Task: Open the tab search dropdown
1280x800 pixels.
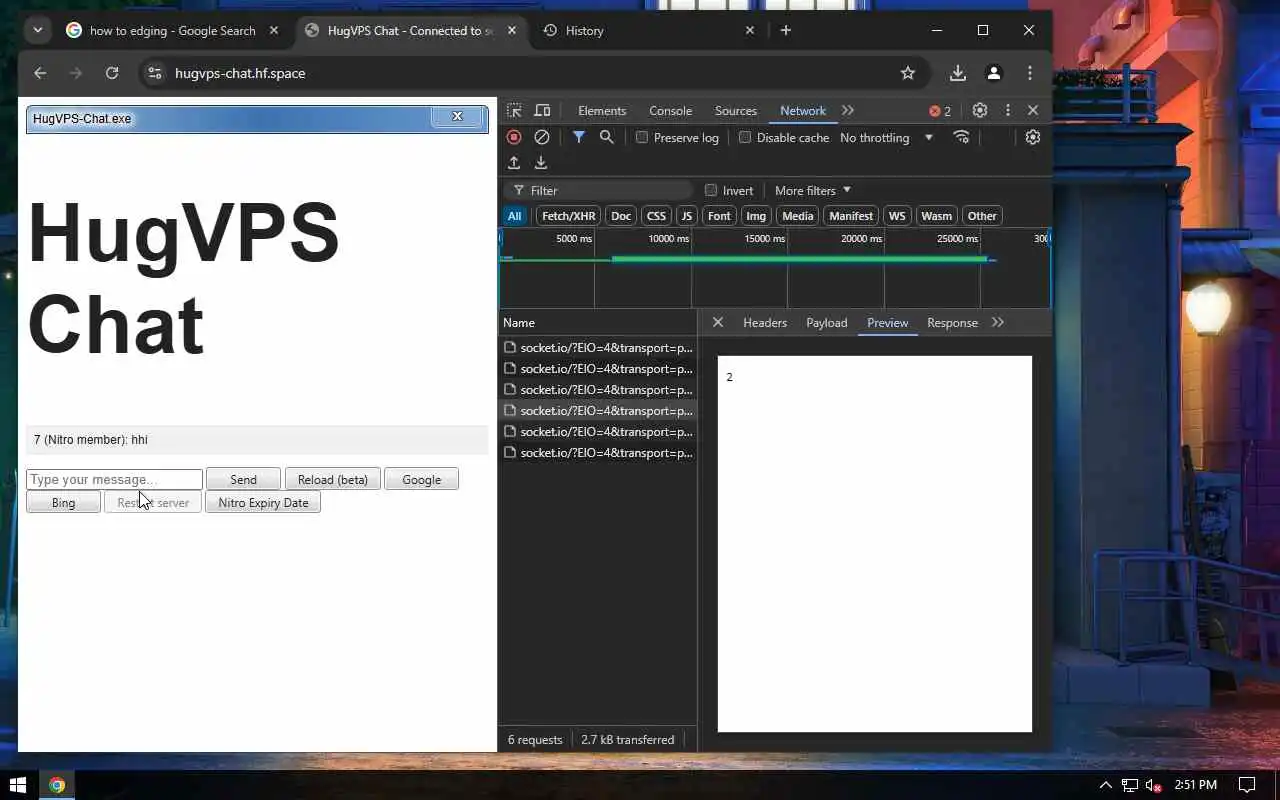Action: pos(37,30)
